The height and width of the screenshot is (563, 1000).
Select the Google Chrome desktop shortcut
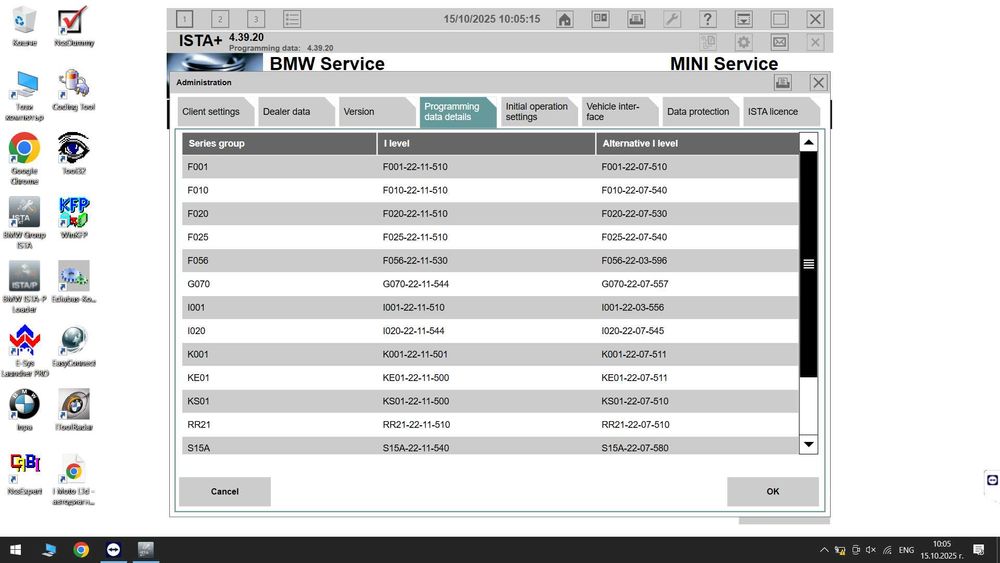24,159
